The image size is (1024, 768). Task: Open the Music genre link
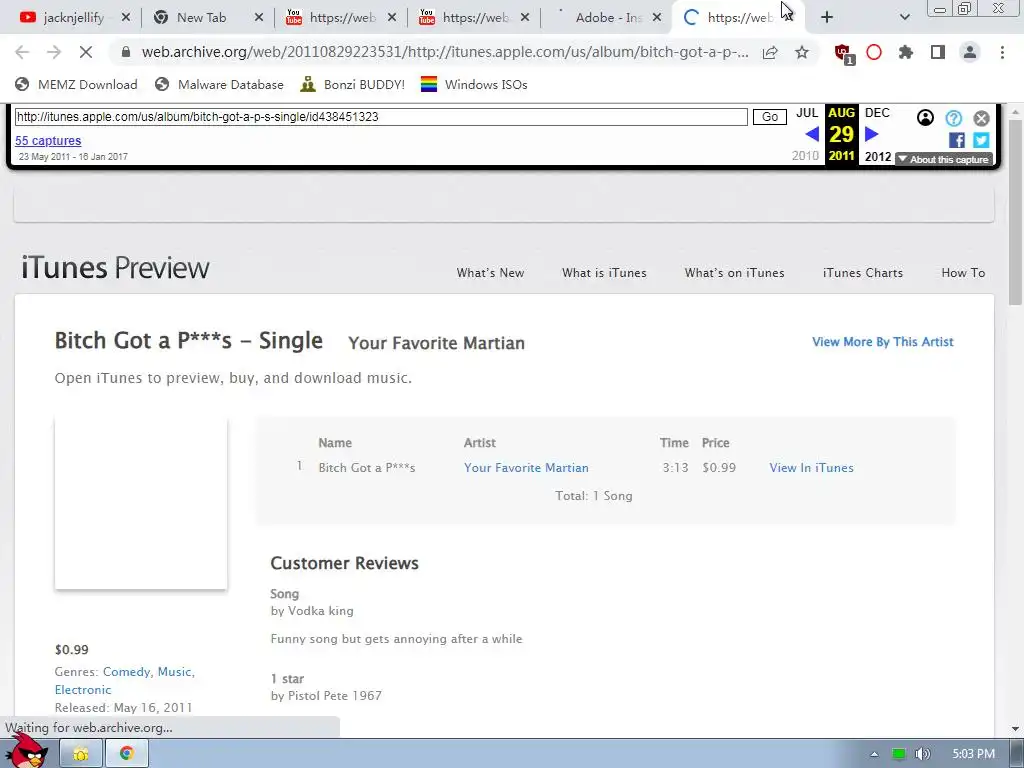pos(174,671)
